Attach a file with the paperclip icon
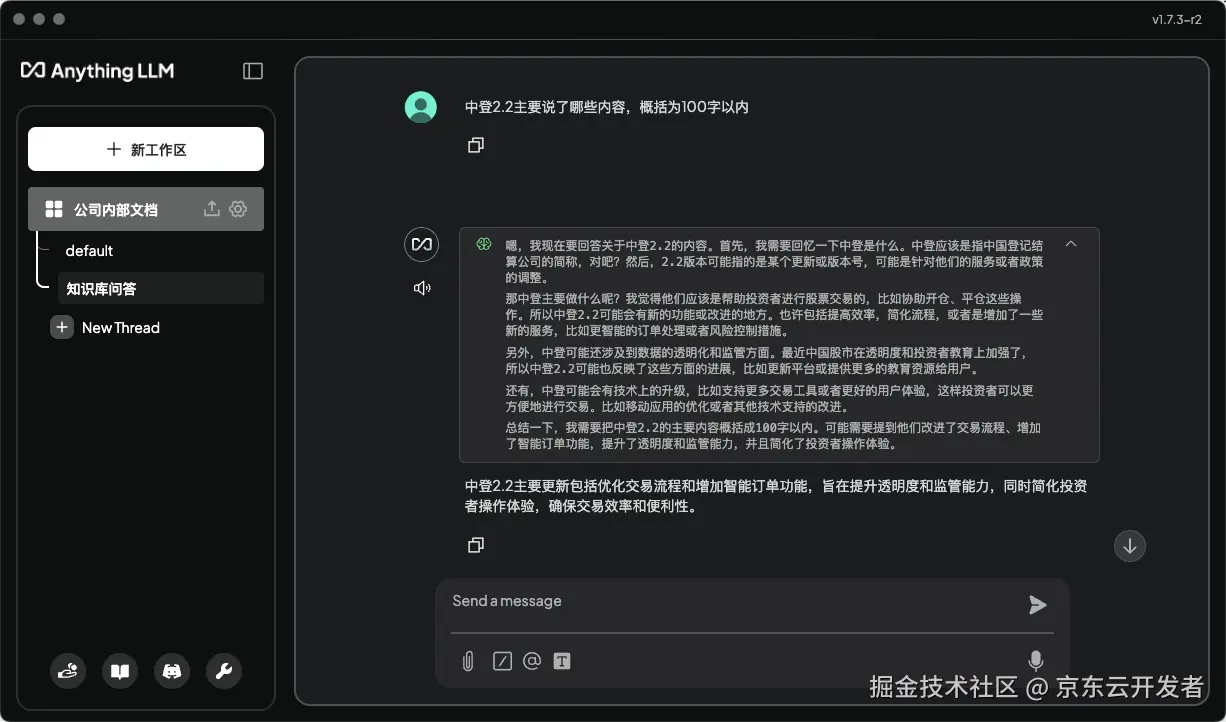Image resolution: width=1226 pixels, height=722 pixels. 467,661
